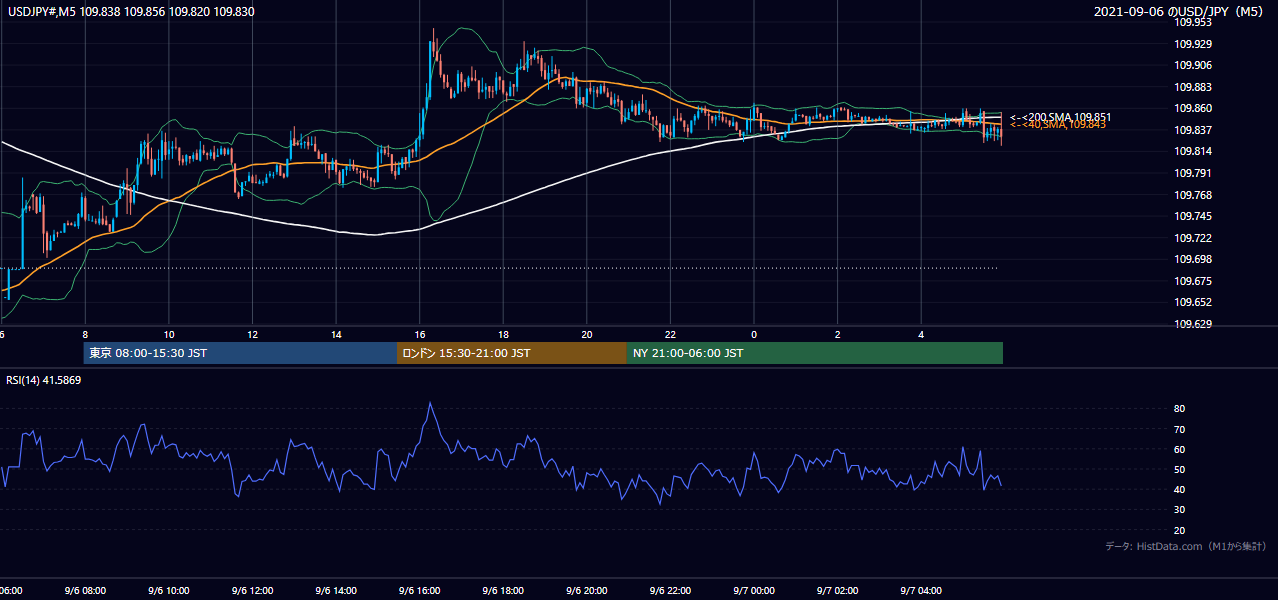Click hour label 12 under the price chart

pos(252,334)
